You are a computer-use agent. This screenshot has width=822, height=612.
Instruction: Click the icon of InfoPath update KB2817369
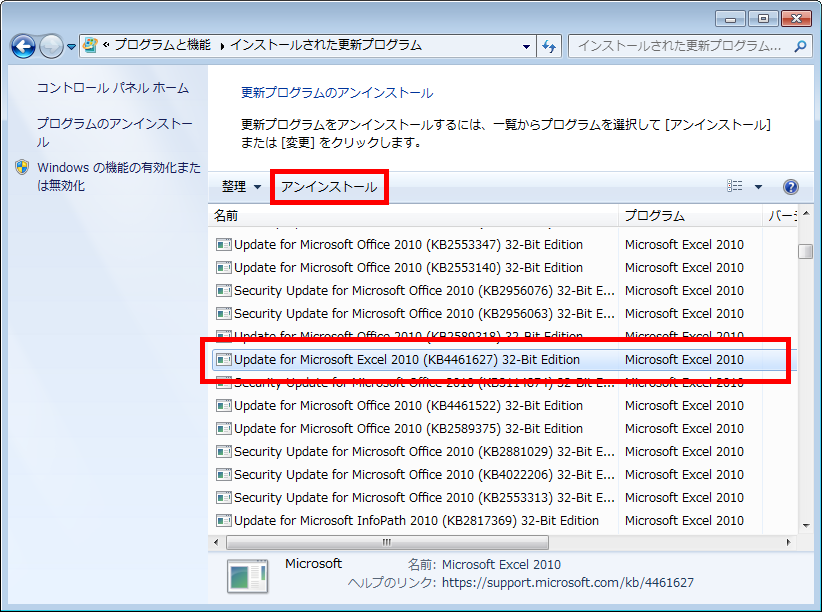[x=224, y=521]
